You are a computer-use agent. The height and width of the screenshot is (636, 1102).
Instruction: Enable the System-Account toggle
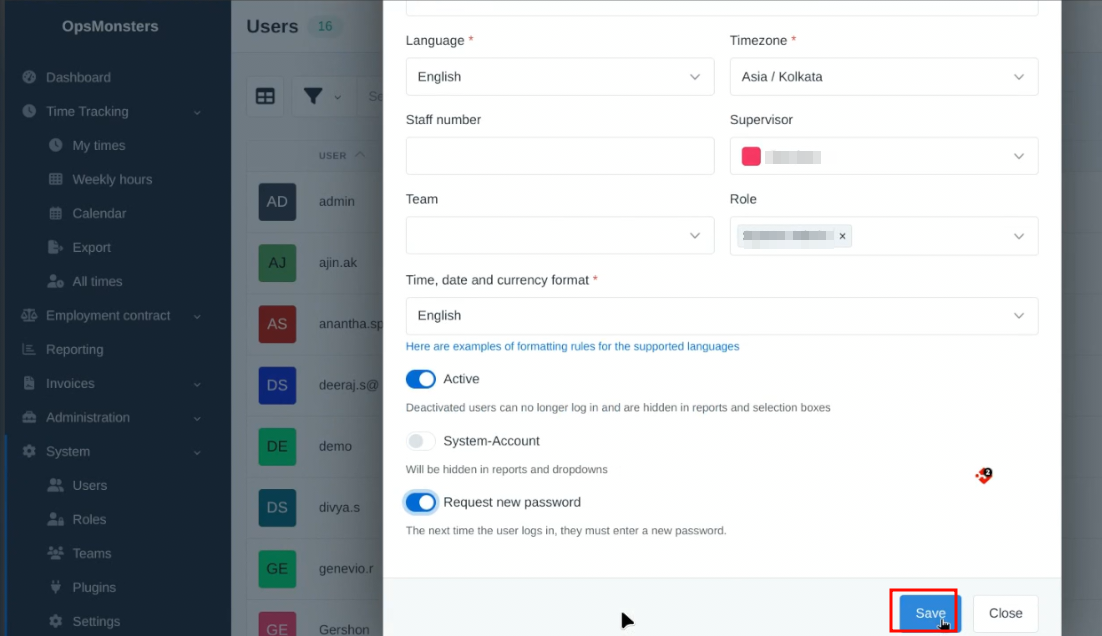(421, 441)
